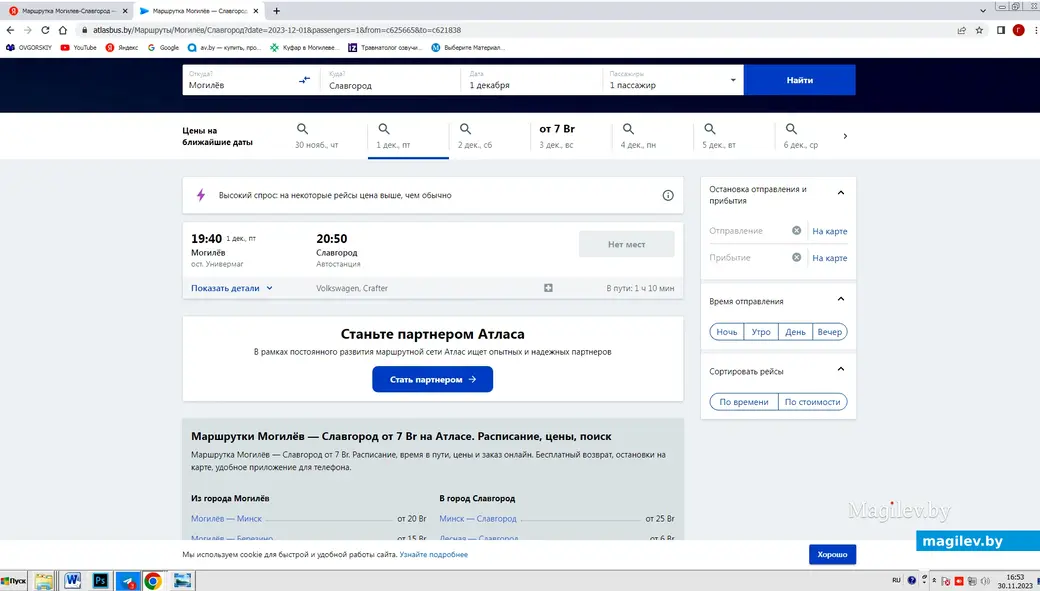This screenshot has width=1040, height=591.
Task: Collapse the Время отправления filter section
Action: (x=840, y=300)
